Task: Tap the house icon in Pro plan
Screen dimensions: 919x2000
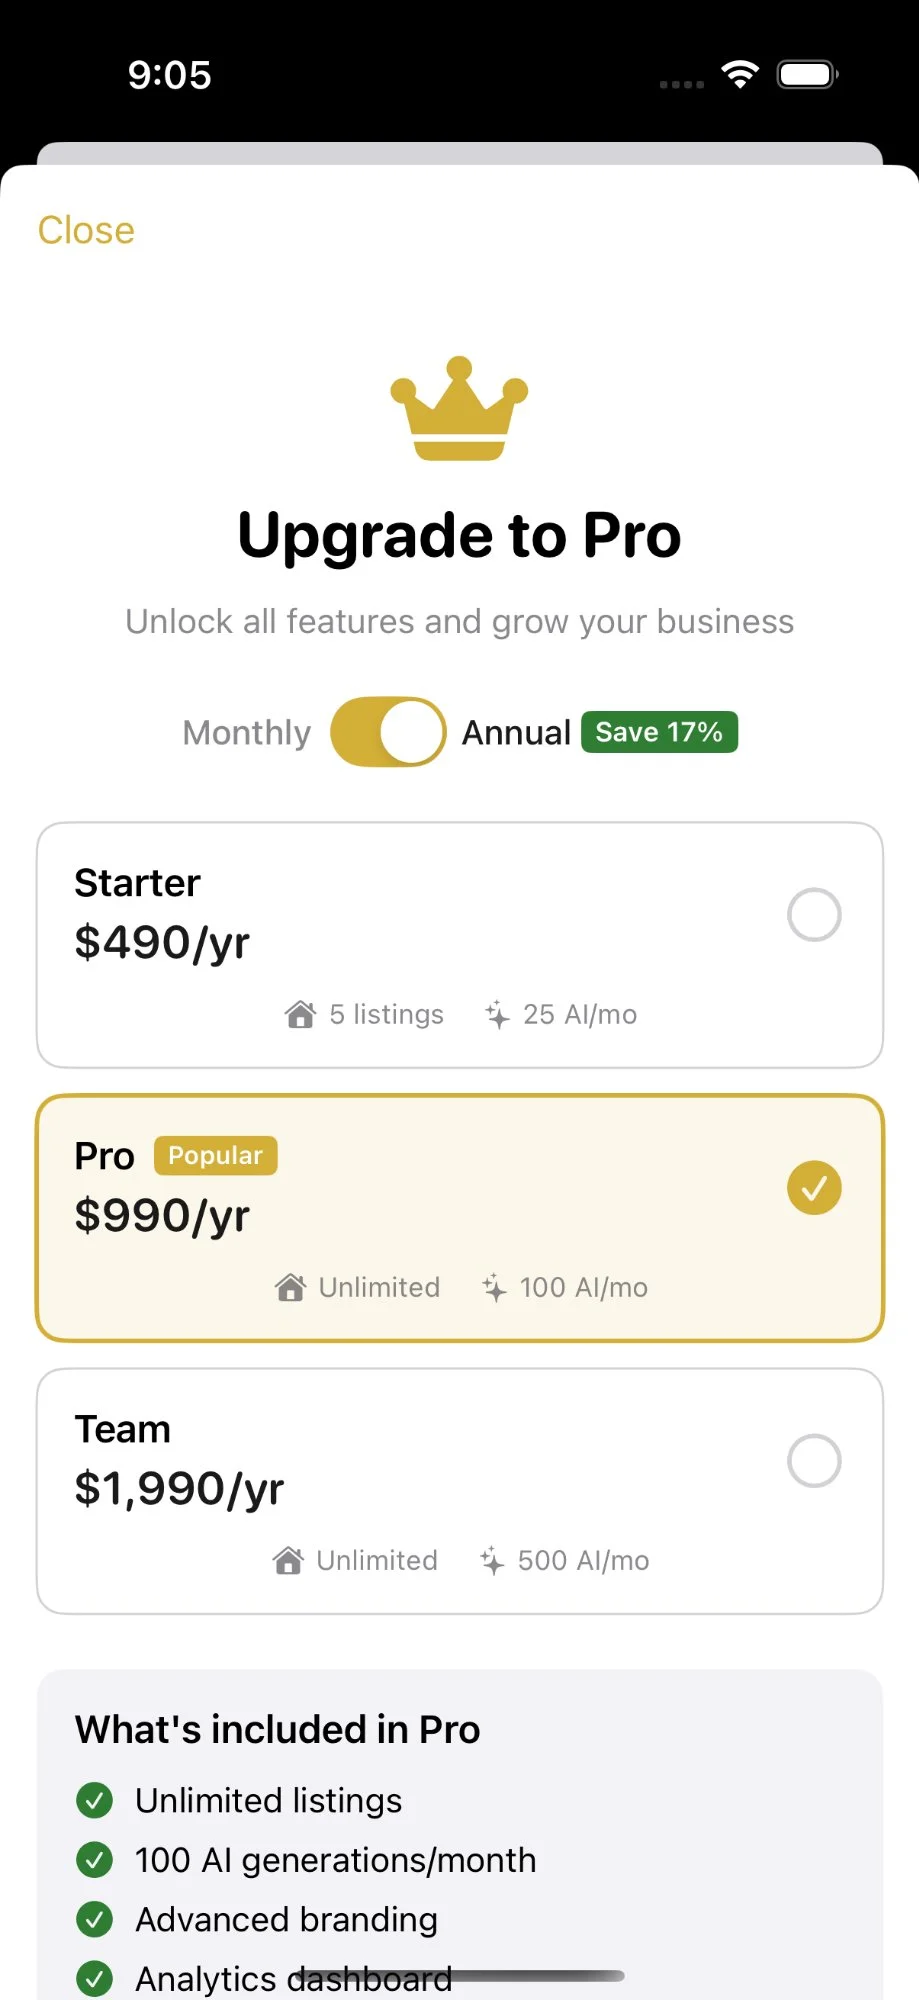Action: coord(290,1287)
